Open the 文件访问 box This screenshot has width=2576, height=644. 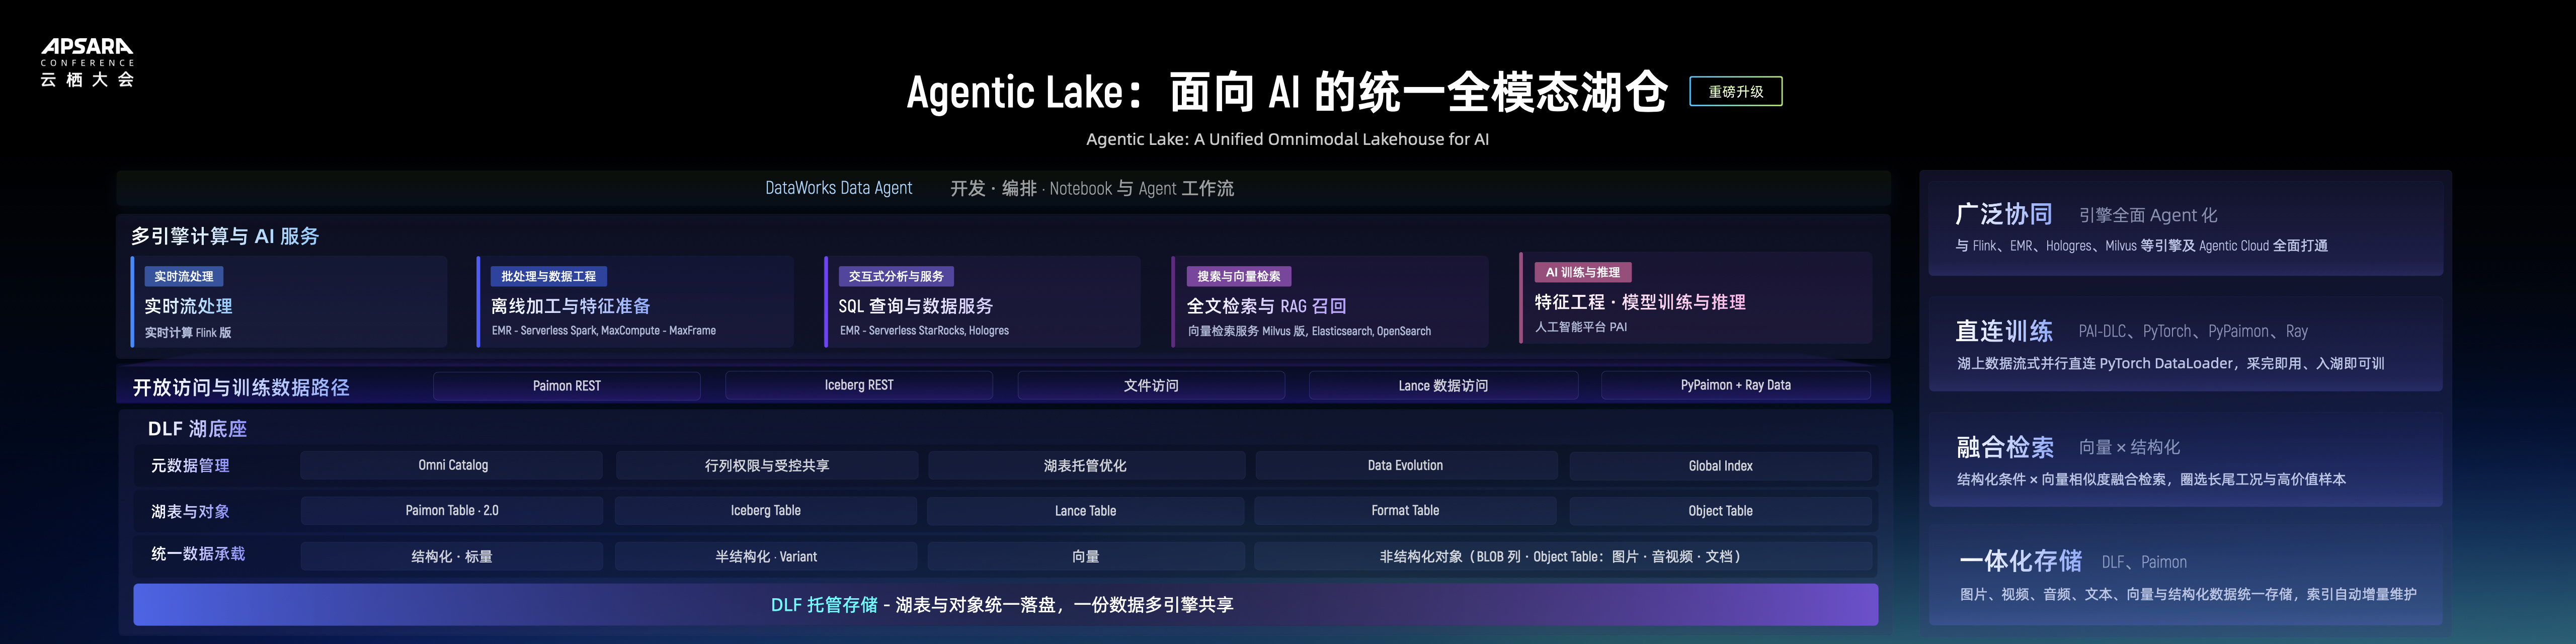pyautogui.click(x=1151, y=385)
